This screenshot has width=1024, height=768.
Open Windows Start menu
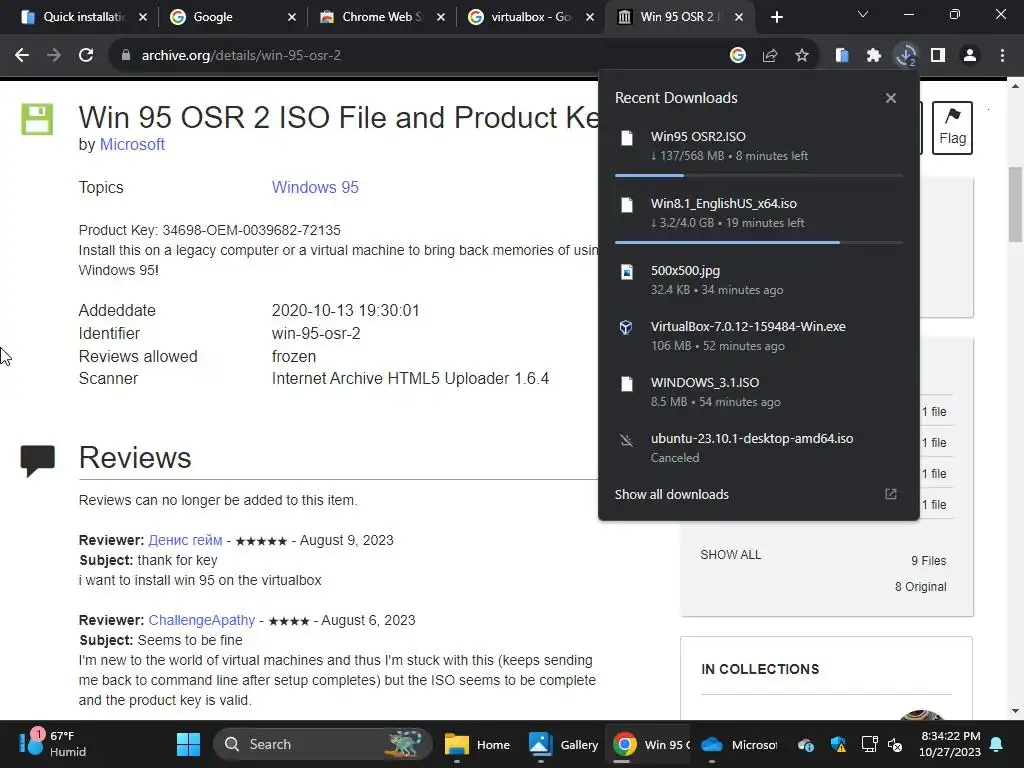(188, 744)
